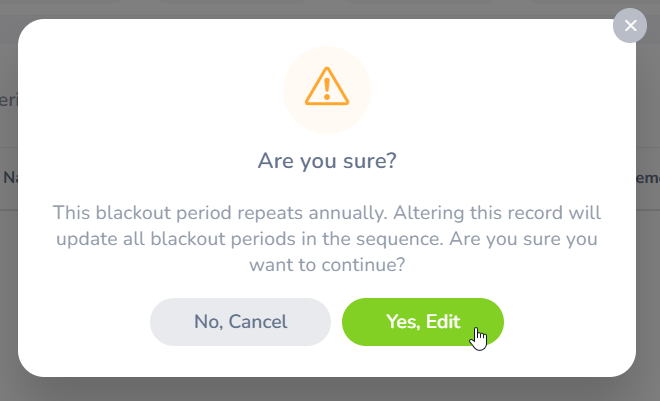Click the "want to continue?" line of text
660x401 pixels.
pyautogui.click(x=327, y=266)
